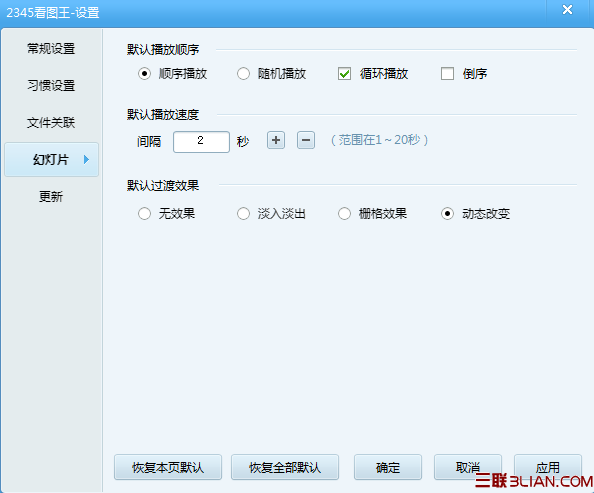Click the 恢复全部默认 button
The height and width of the screenshot is (493, 594).
285,467
